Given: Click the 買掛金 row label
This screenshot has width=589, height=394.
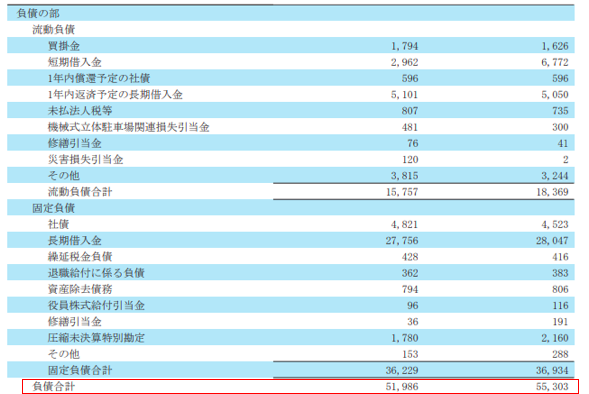Looking at the screenshot, I should click(64, 46).
